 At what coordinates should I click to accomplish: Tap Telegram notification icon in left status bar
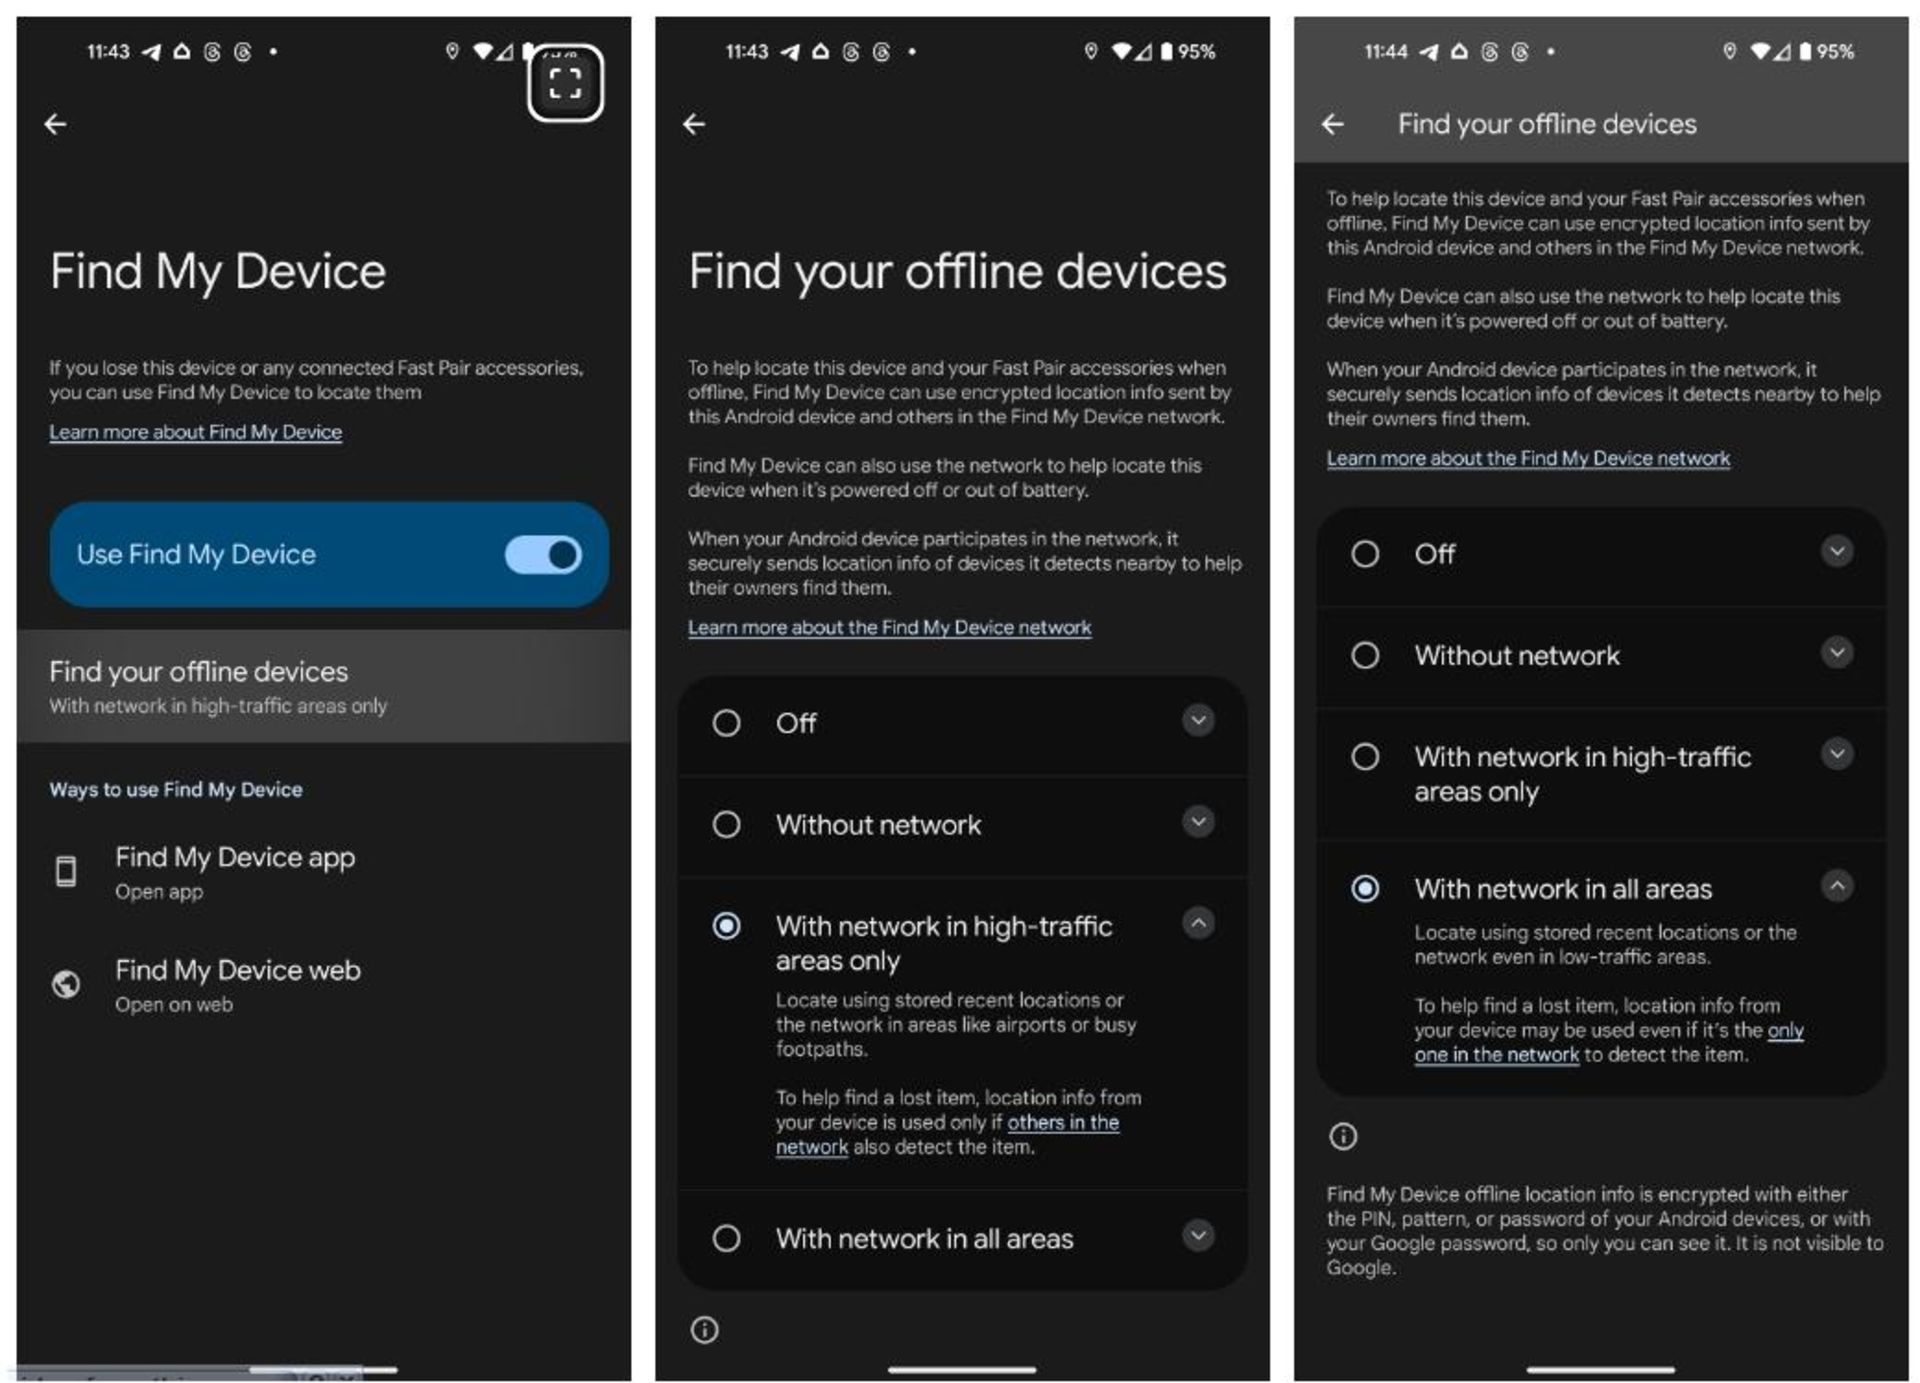coord(151,52)
